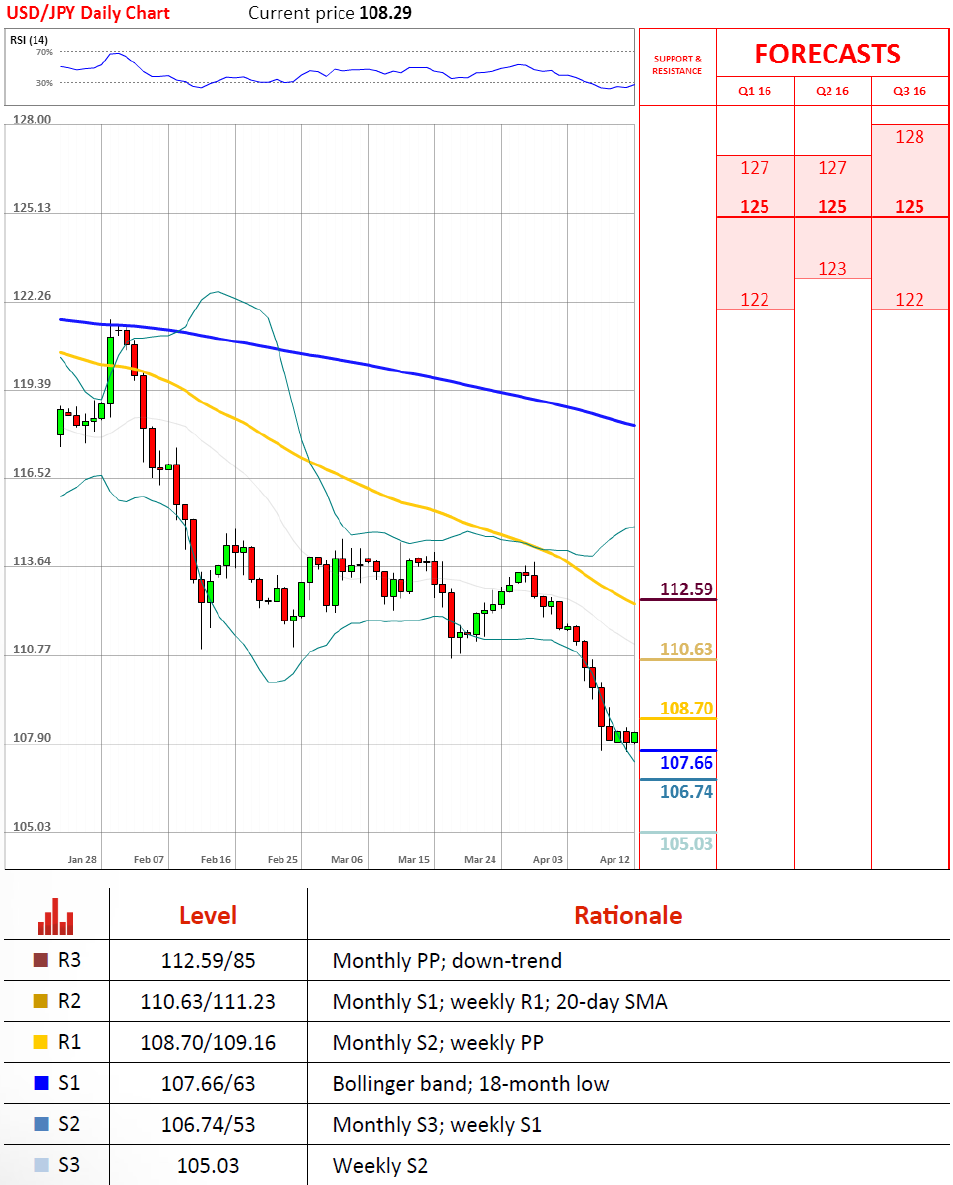The height and width of the screenshot is (1185, 953).
Task: Click the 123 forecast in Q2 16
Action: point(832,268)
